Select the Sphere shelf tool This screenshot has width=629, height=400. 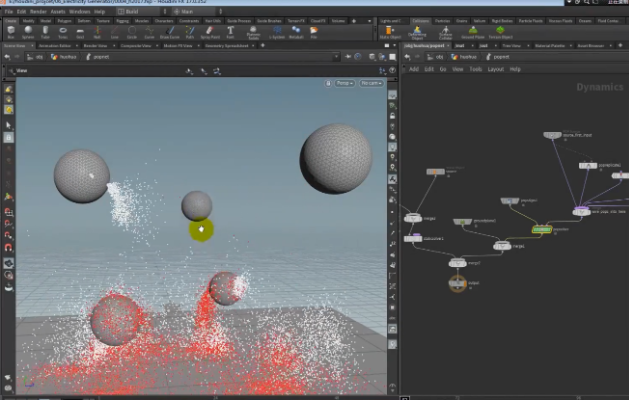point(27,33)
